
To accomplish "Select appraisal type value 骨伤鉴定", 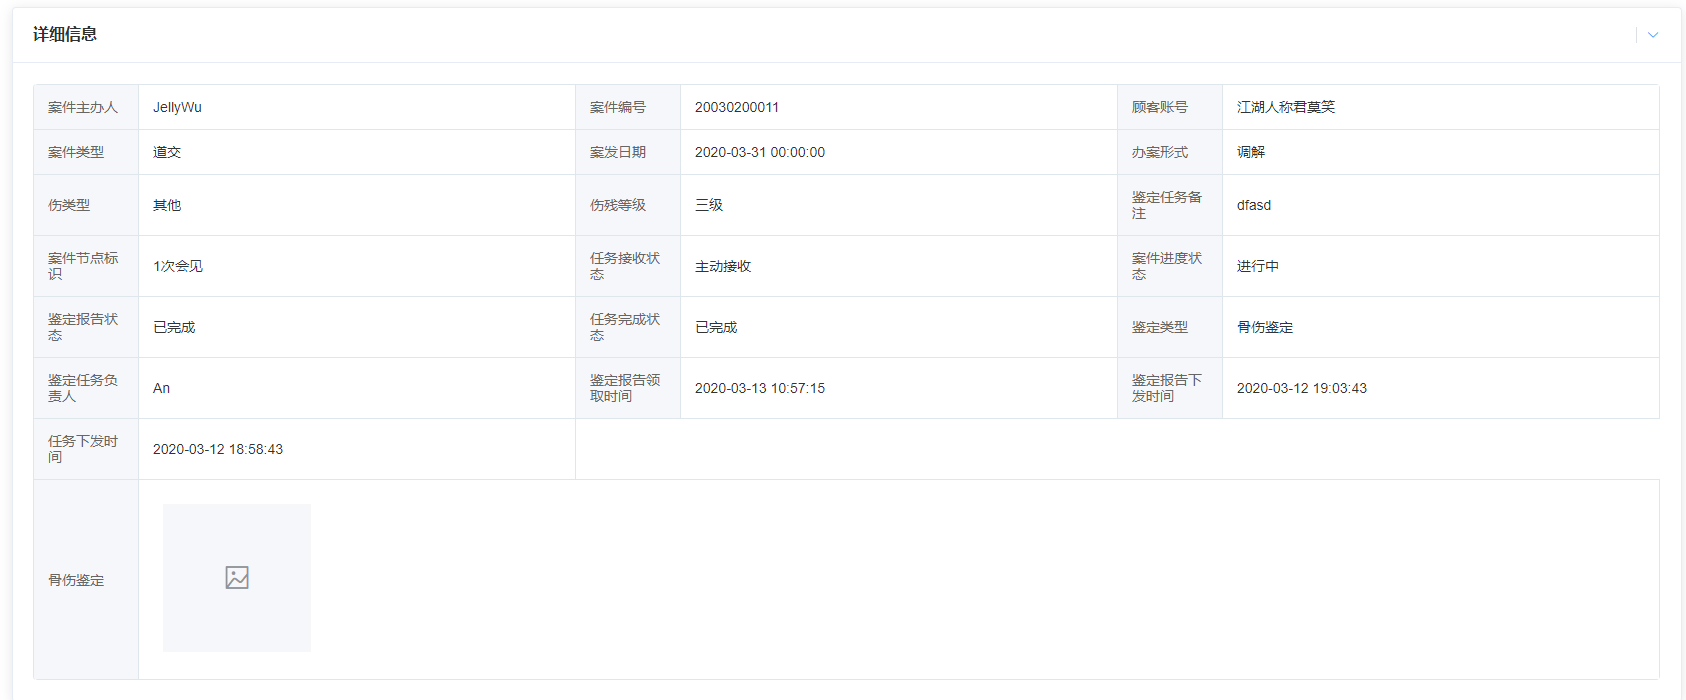I will pos(1265,327).
